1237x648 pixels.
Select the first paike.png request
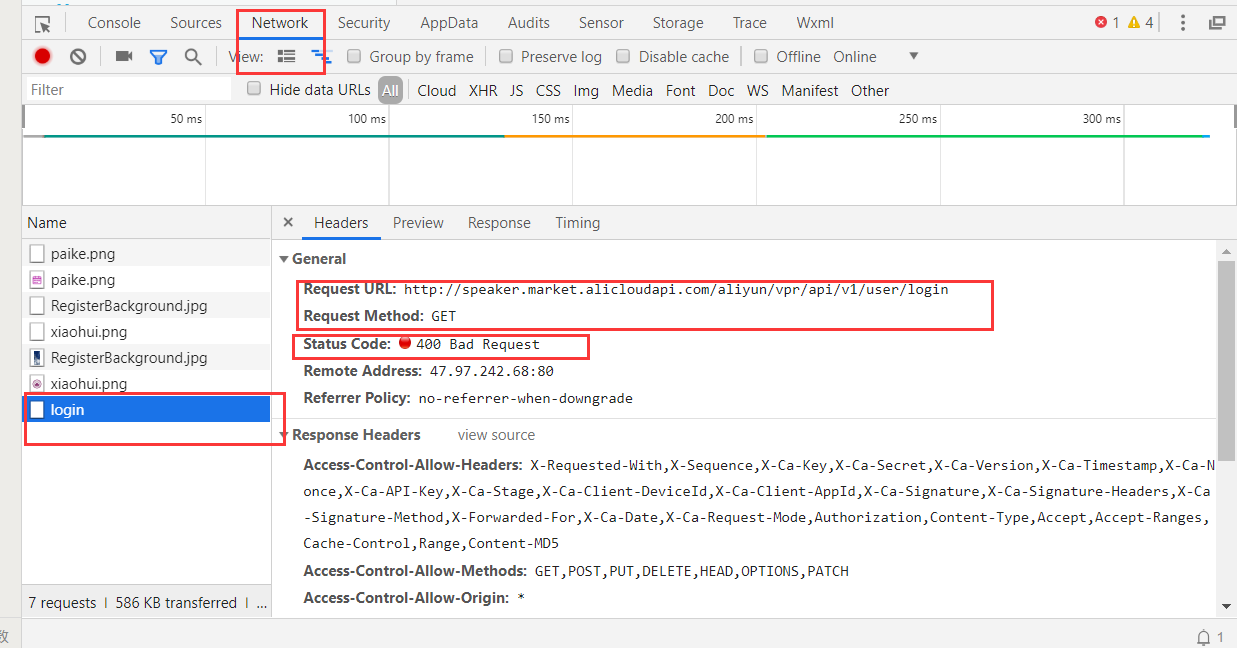click(x=146, y=254)
